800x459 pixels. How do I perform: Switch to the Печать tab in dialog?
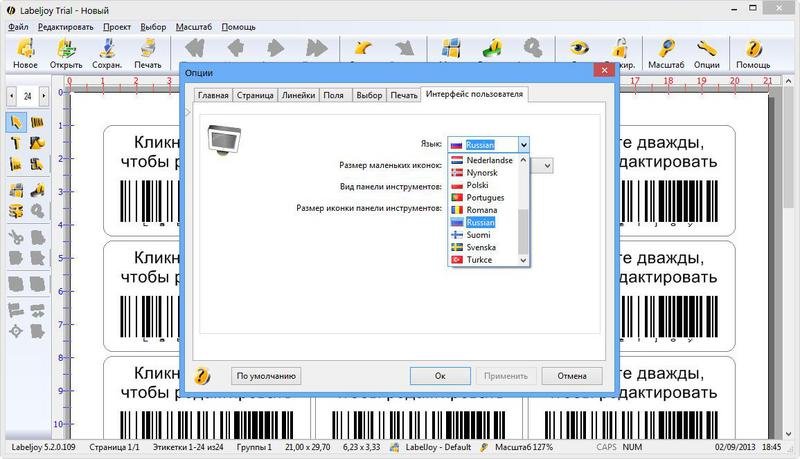tap(404, 95)
